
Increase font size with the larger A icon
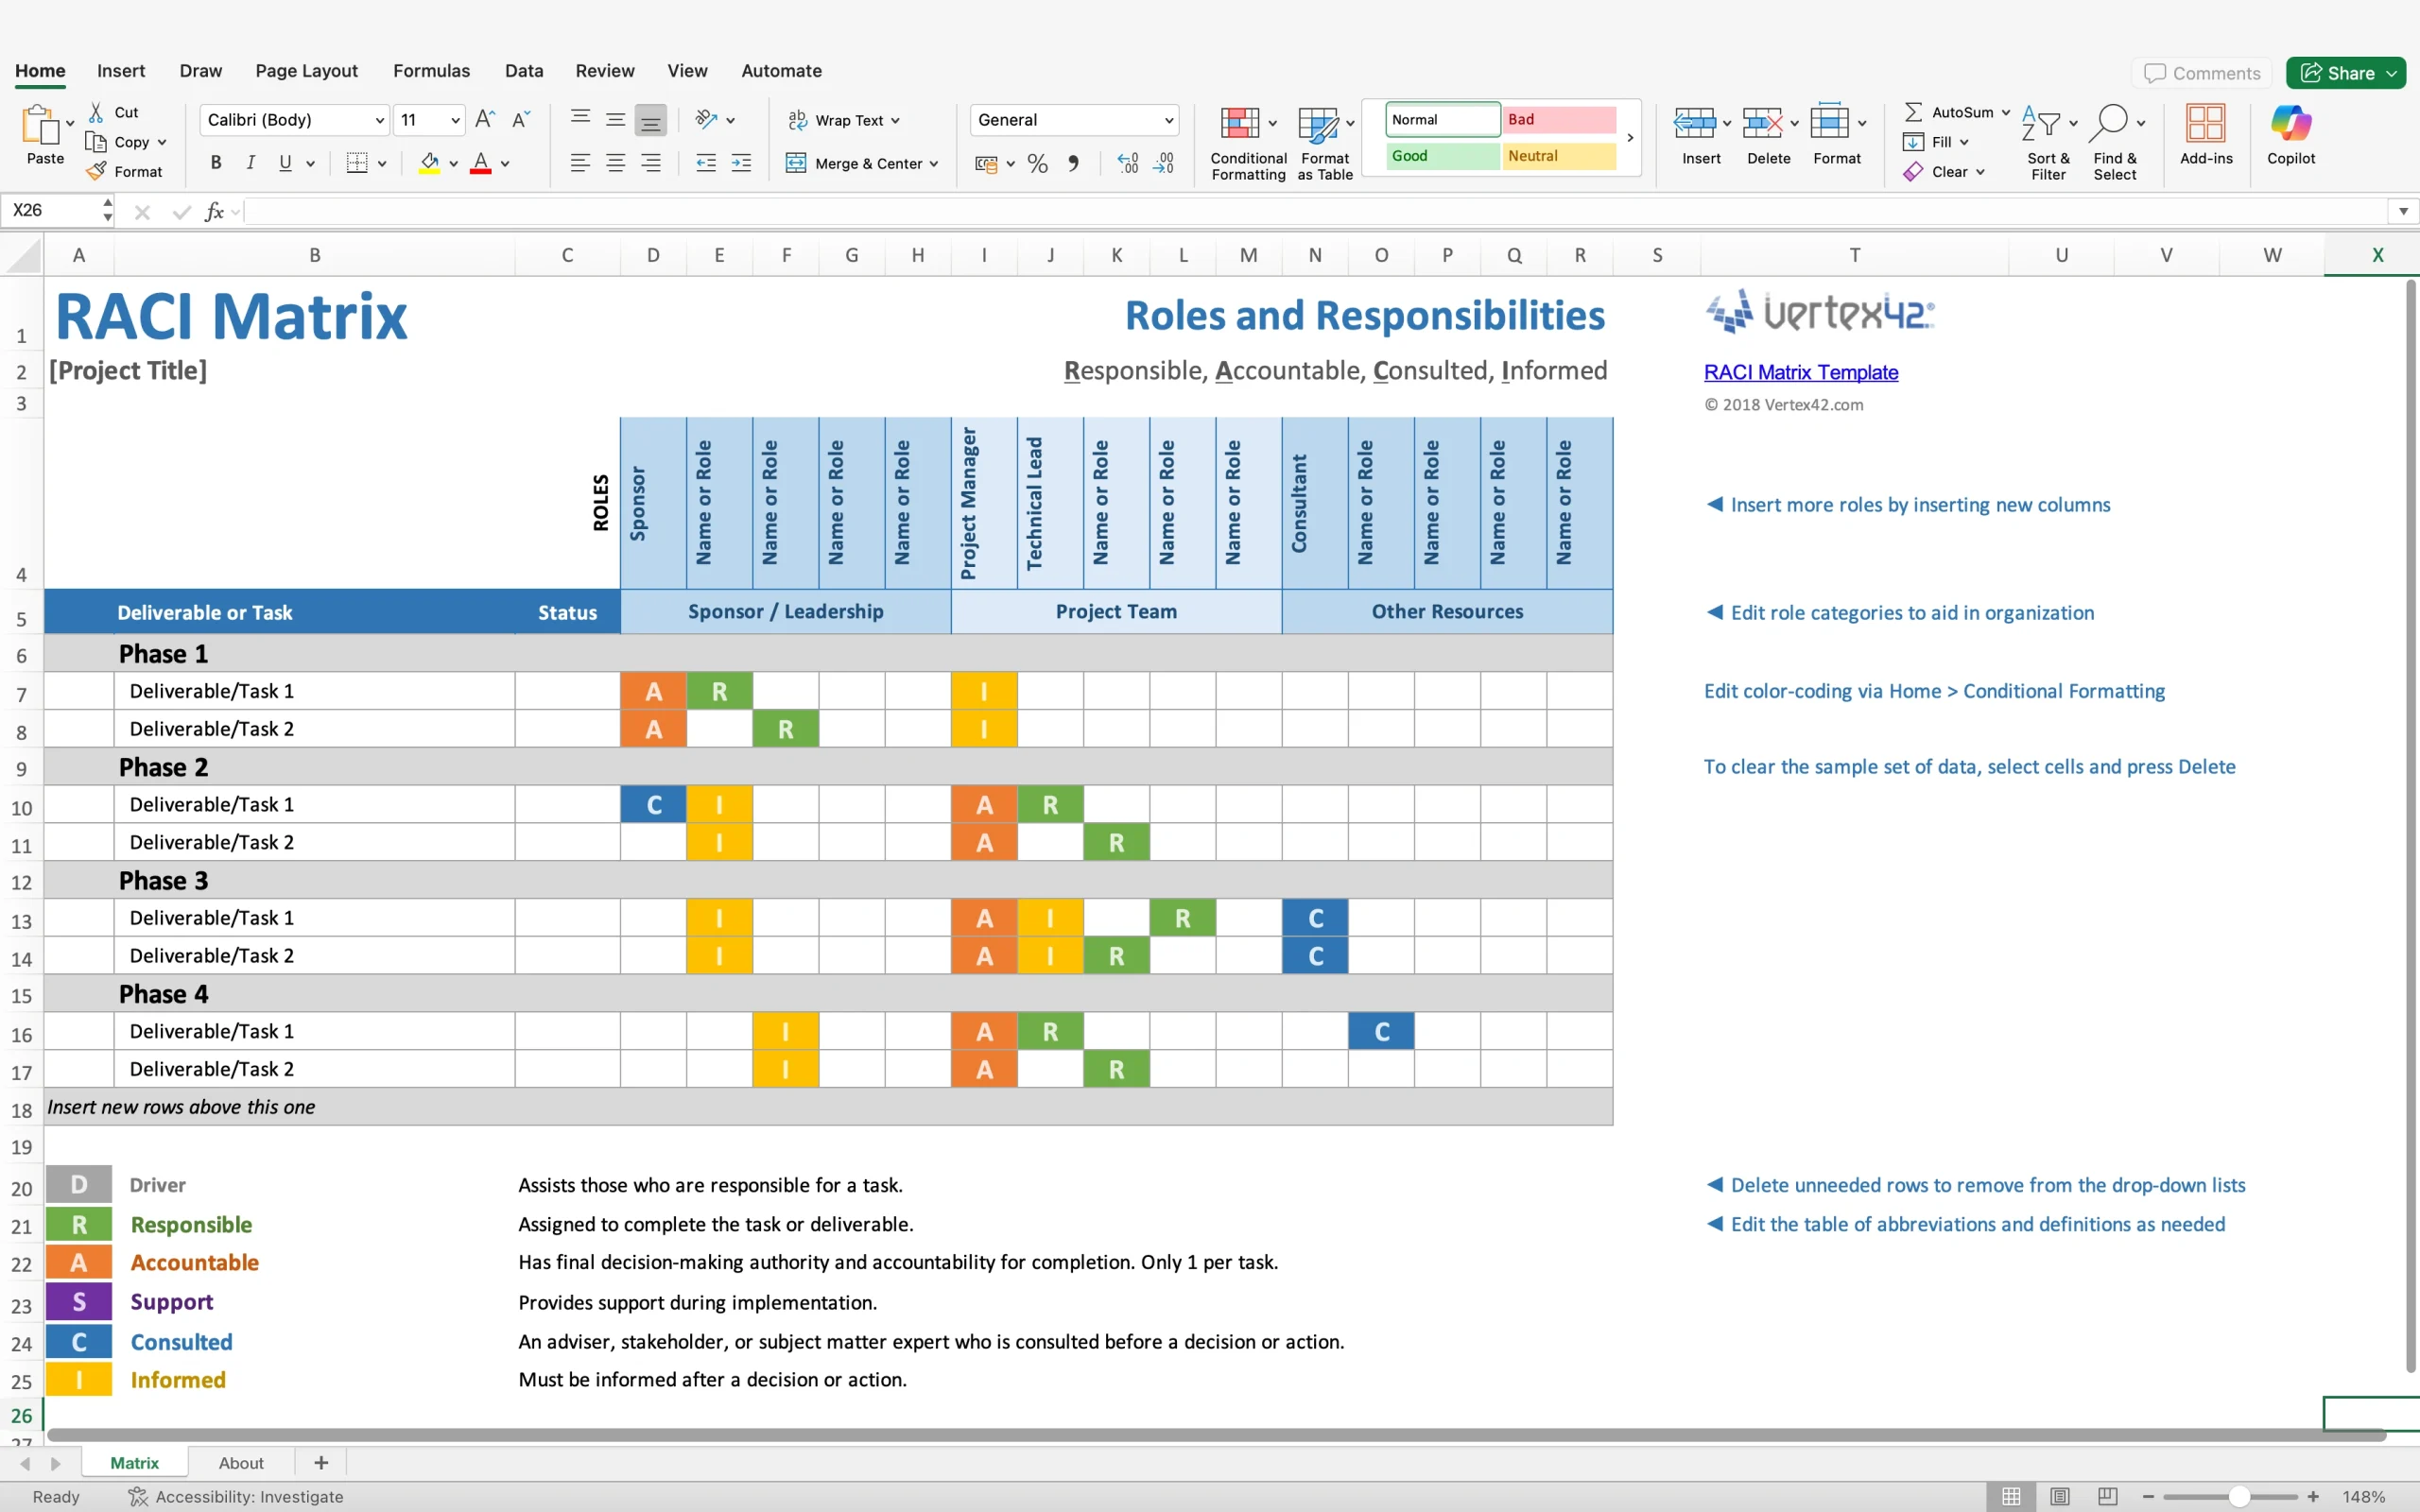(485, 120)
